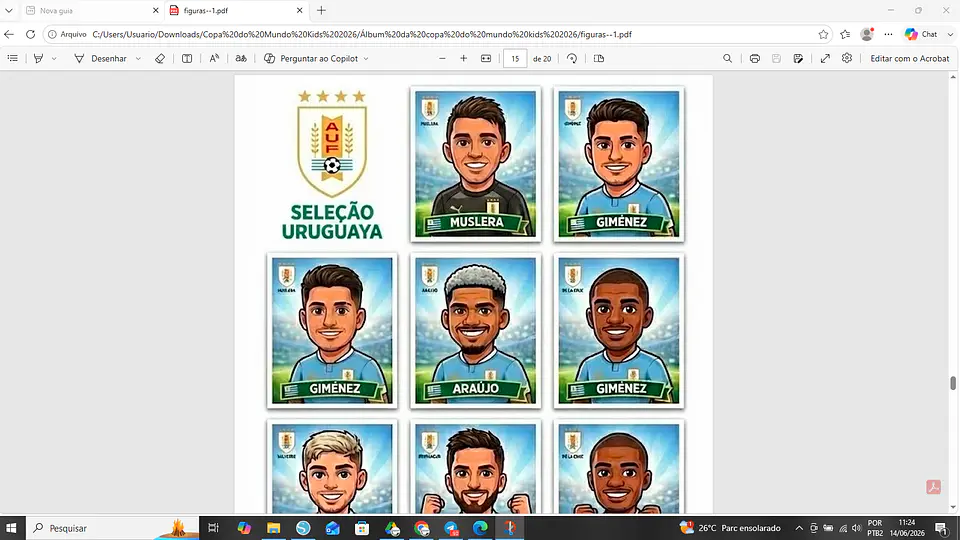This screenshot has height=540, width=960.
Task: Click the Araújo sticker card
Action: [475, 331]
